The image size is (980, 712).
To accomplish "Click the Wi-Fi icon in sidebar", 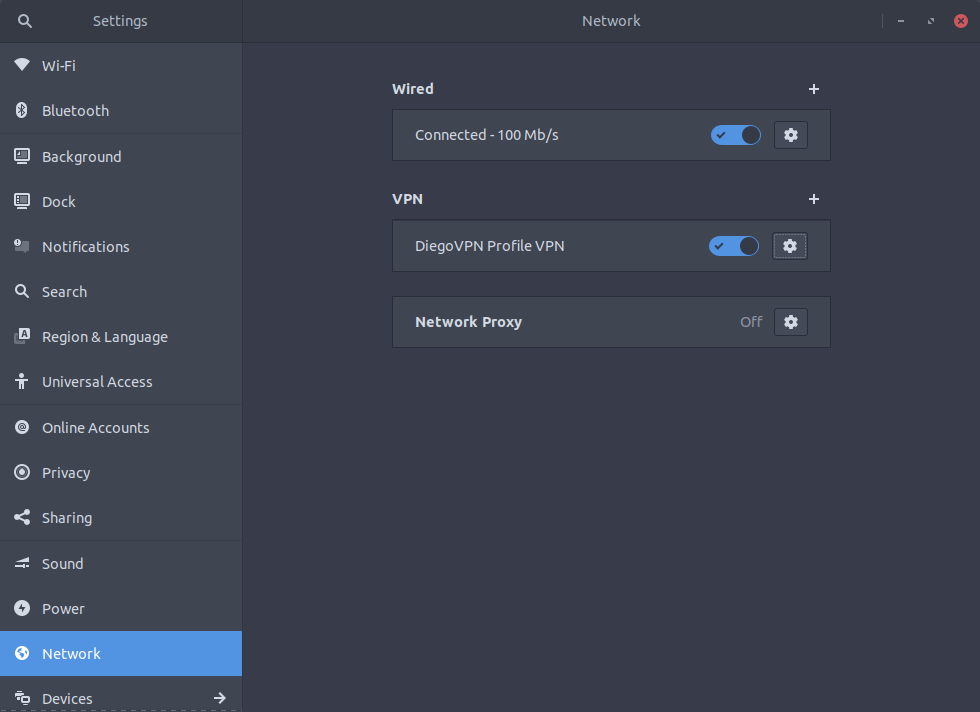I will tap(22, 66).
